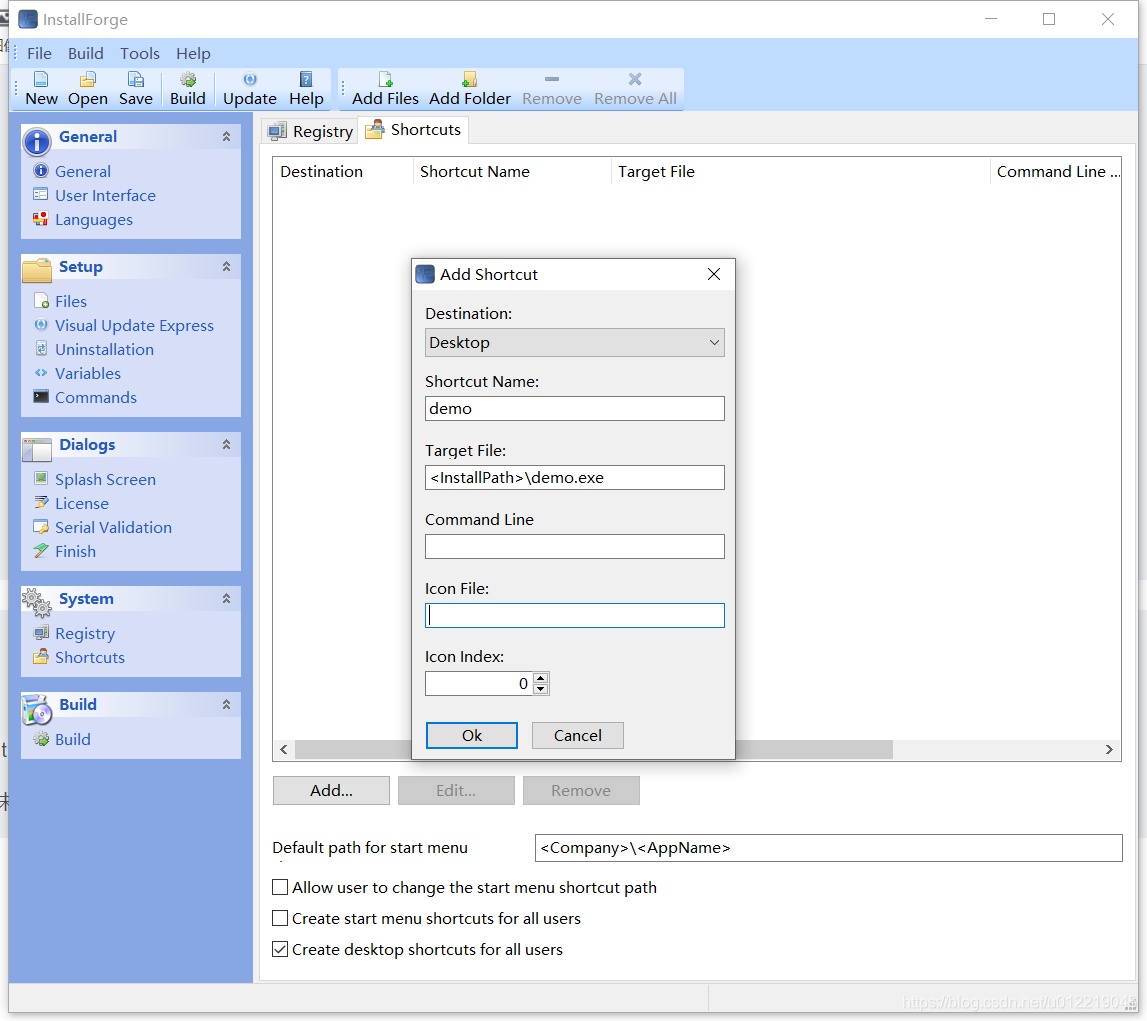
Task: Open Files under Setup
Action: click(x=70, y=301)
